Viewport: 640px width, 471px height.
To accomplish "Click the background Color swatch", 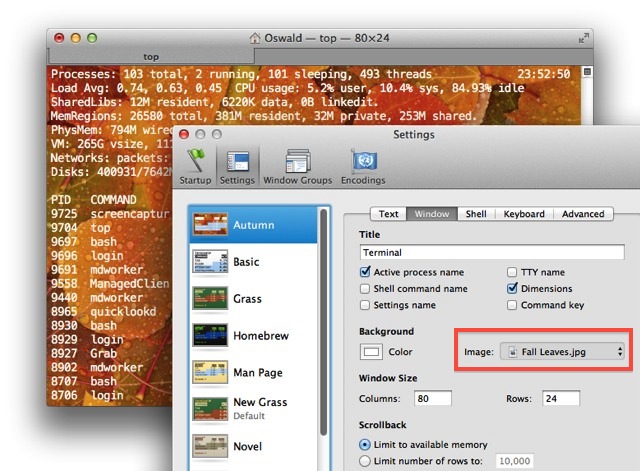I will tap(372, 352).
